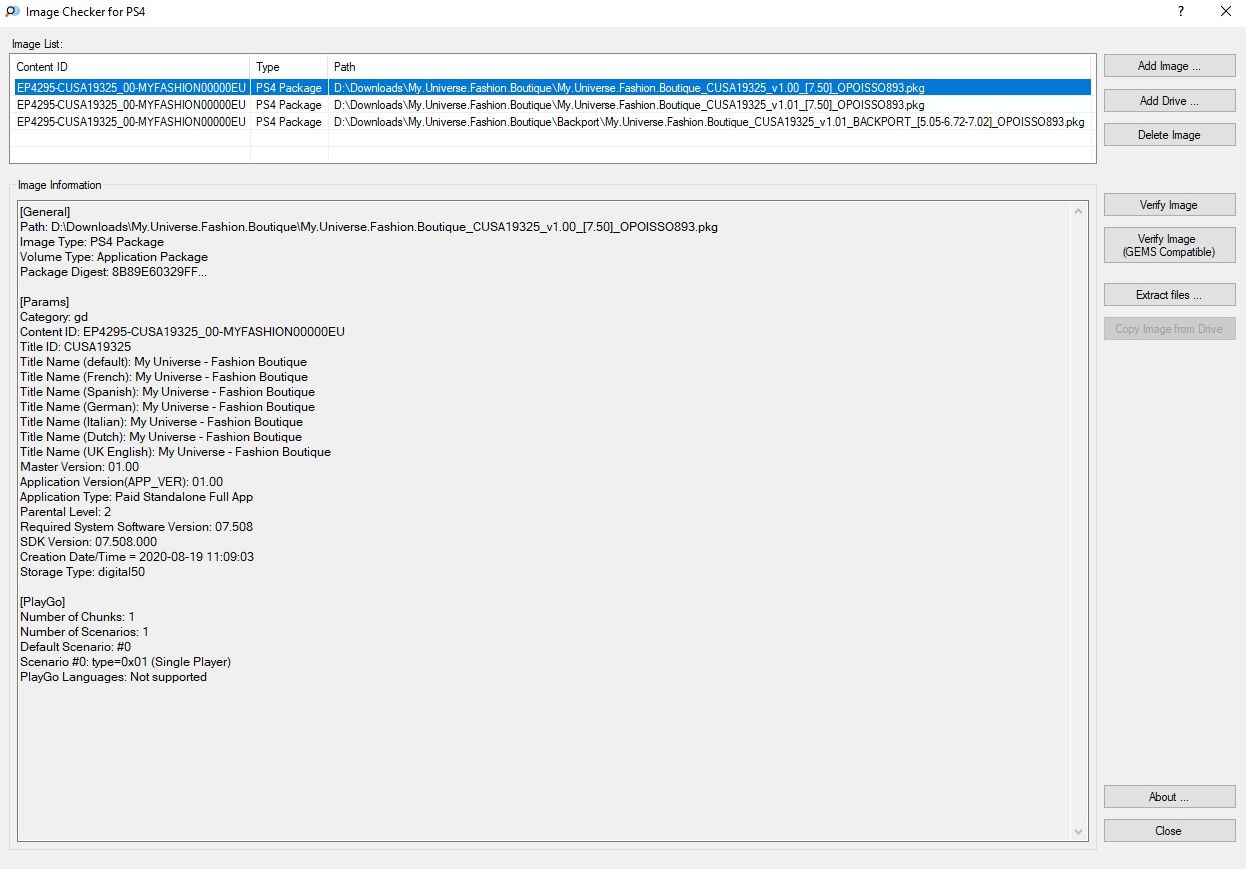1246x869 pixels.
Task: Click the Add Image ... button
Action: click(1169, 66)
